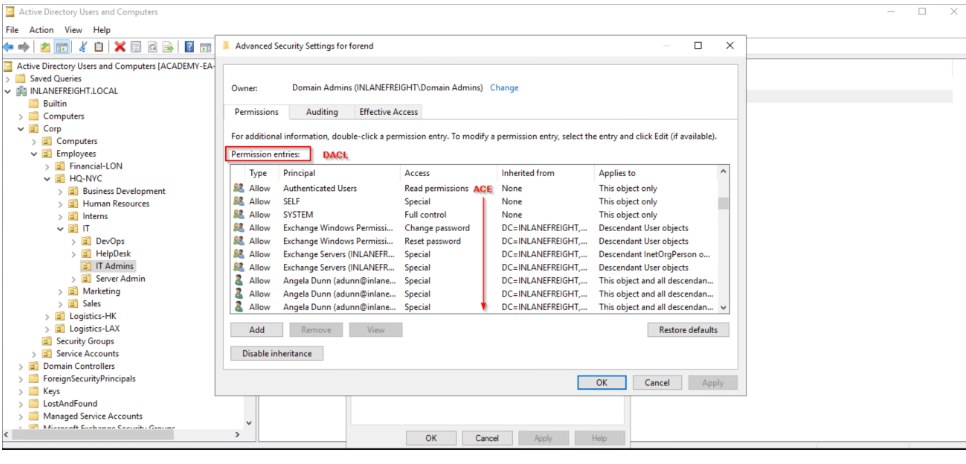Collapse the Corp OU
The height and width of the screenshot is (464, 966).
click(x=20, y=129)
